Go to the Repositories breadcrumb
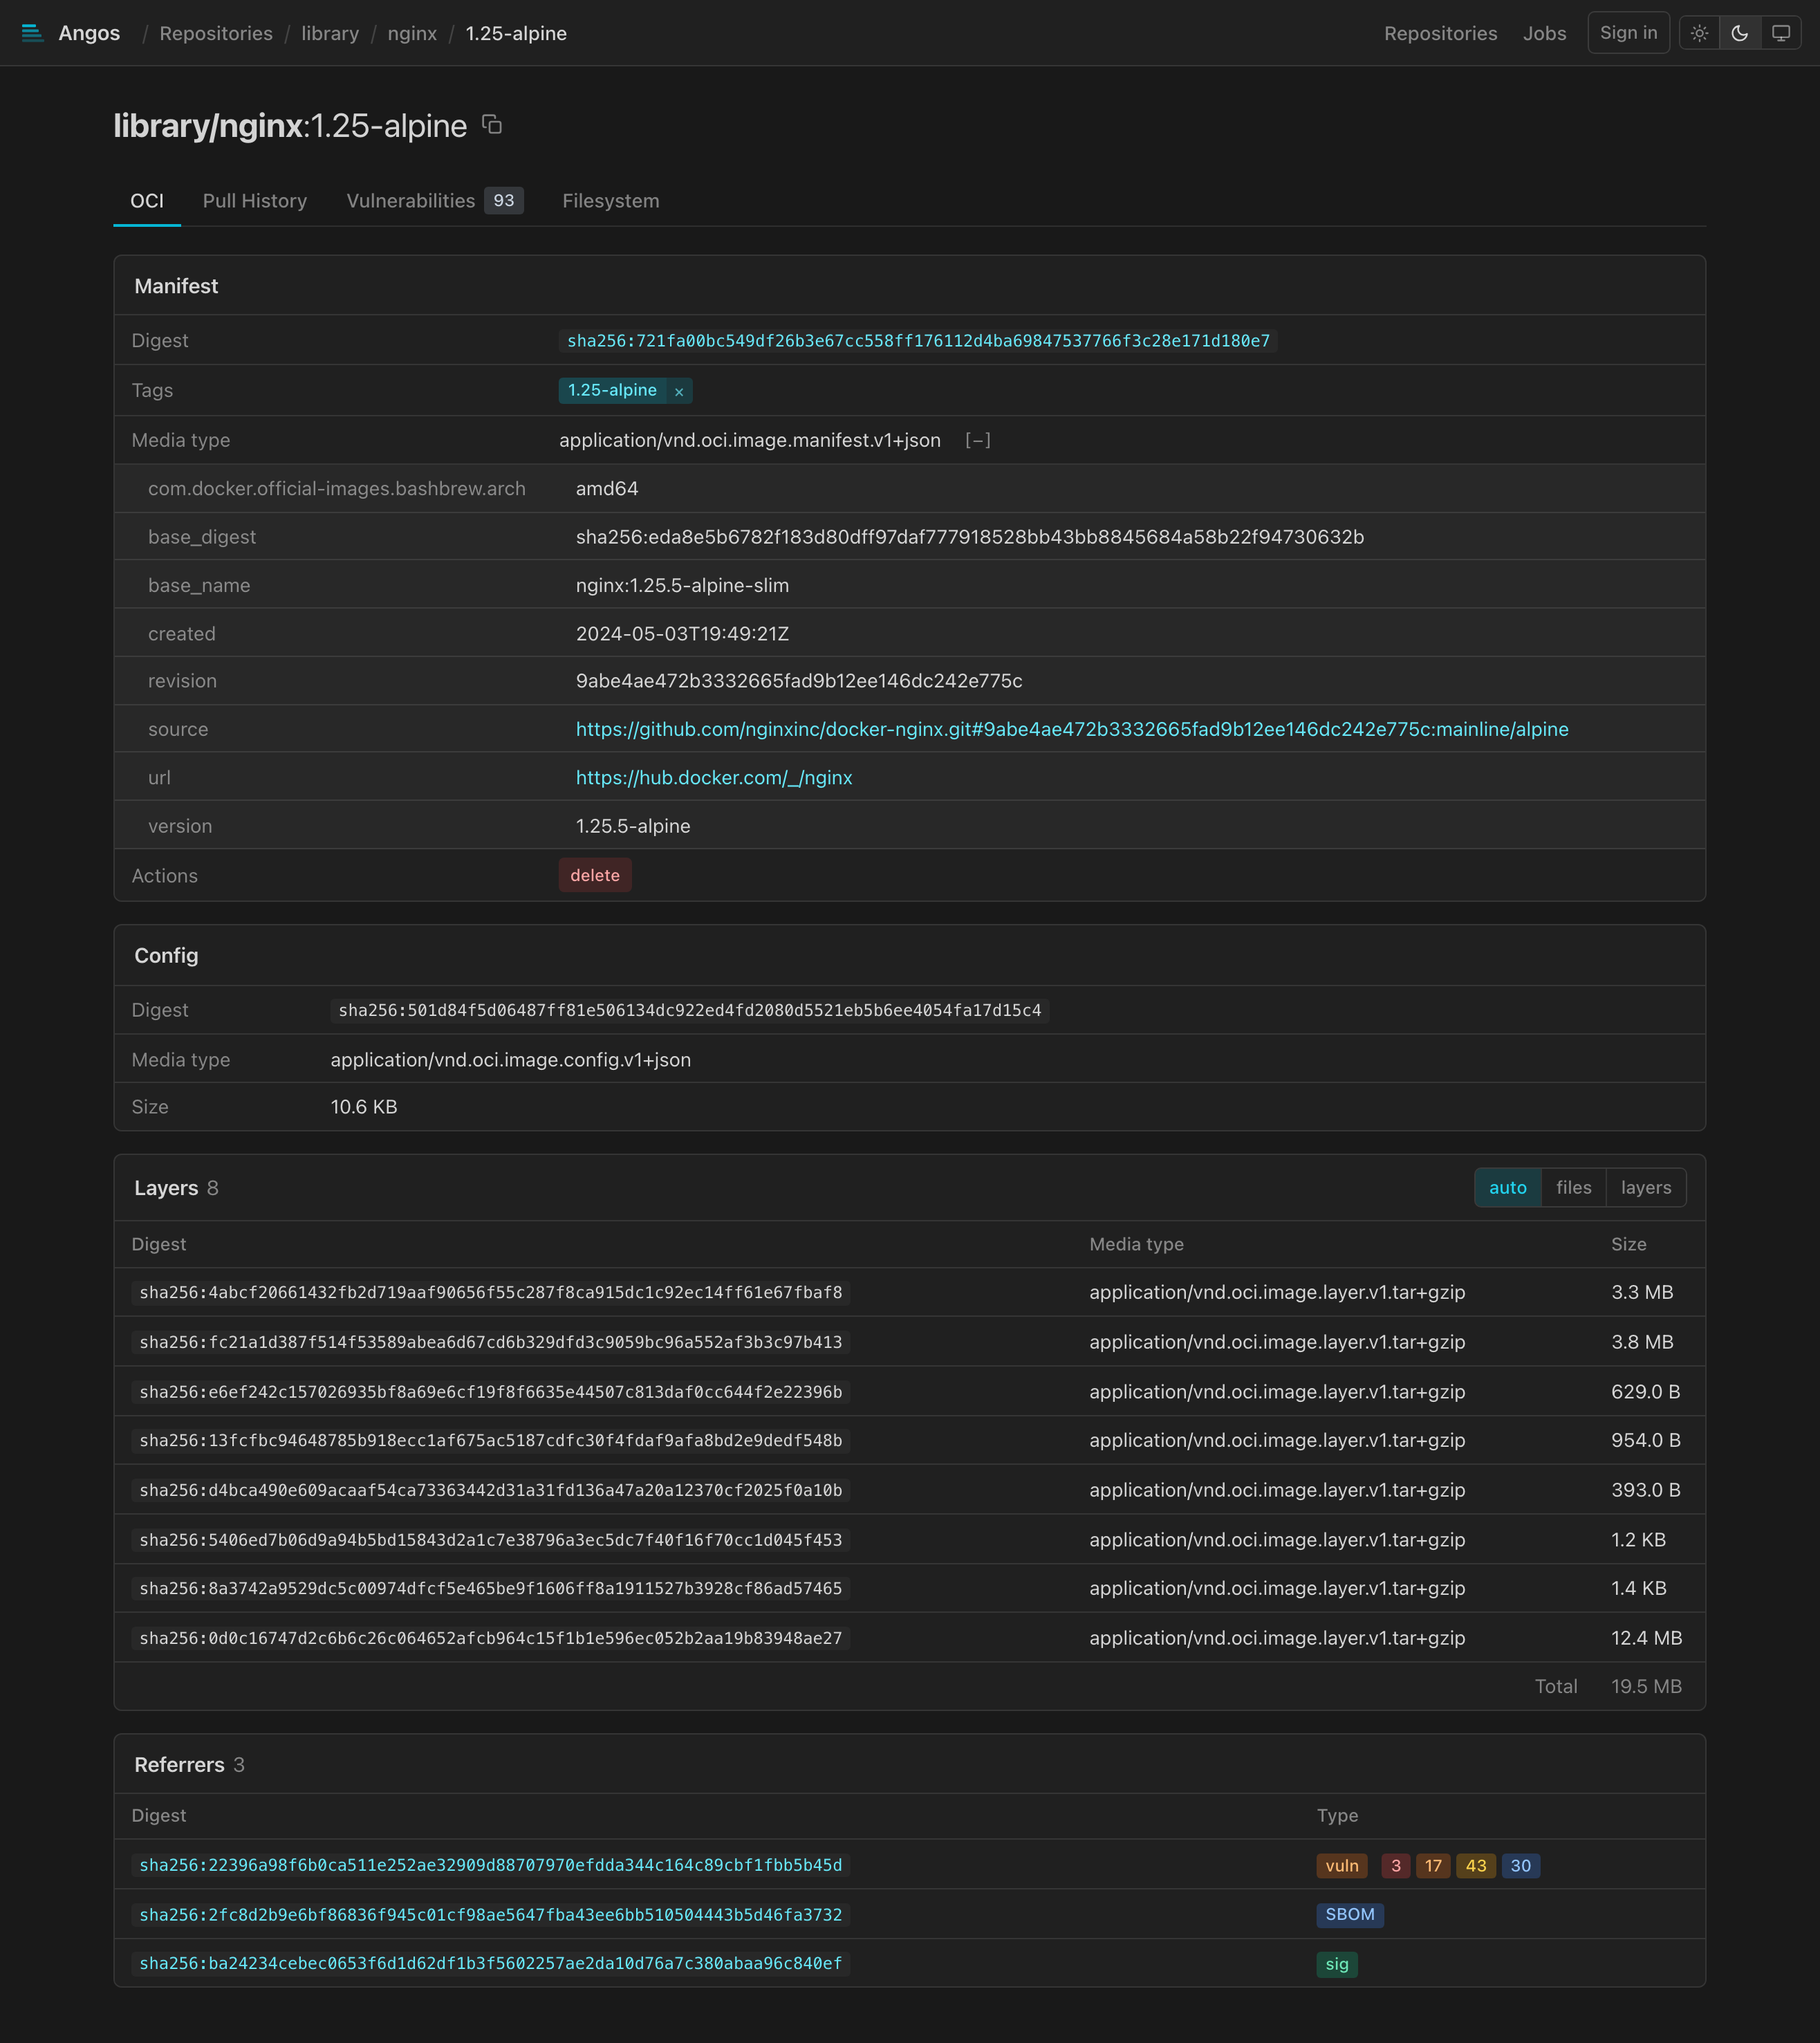Image resolution: width=1820 pixels, height=2043 pixels. (216, 33)
